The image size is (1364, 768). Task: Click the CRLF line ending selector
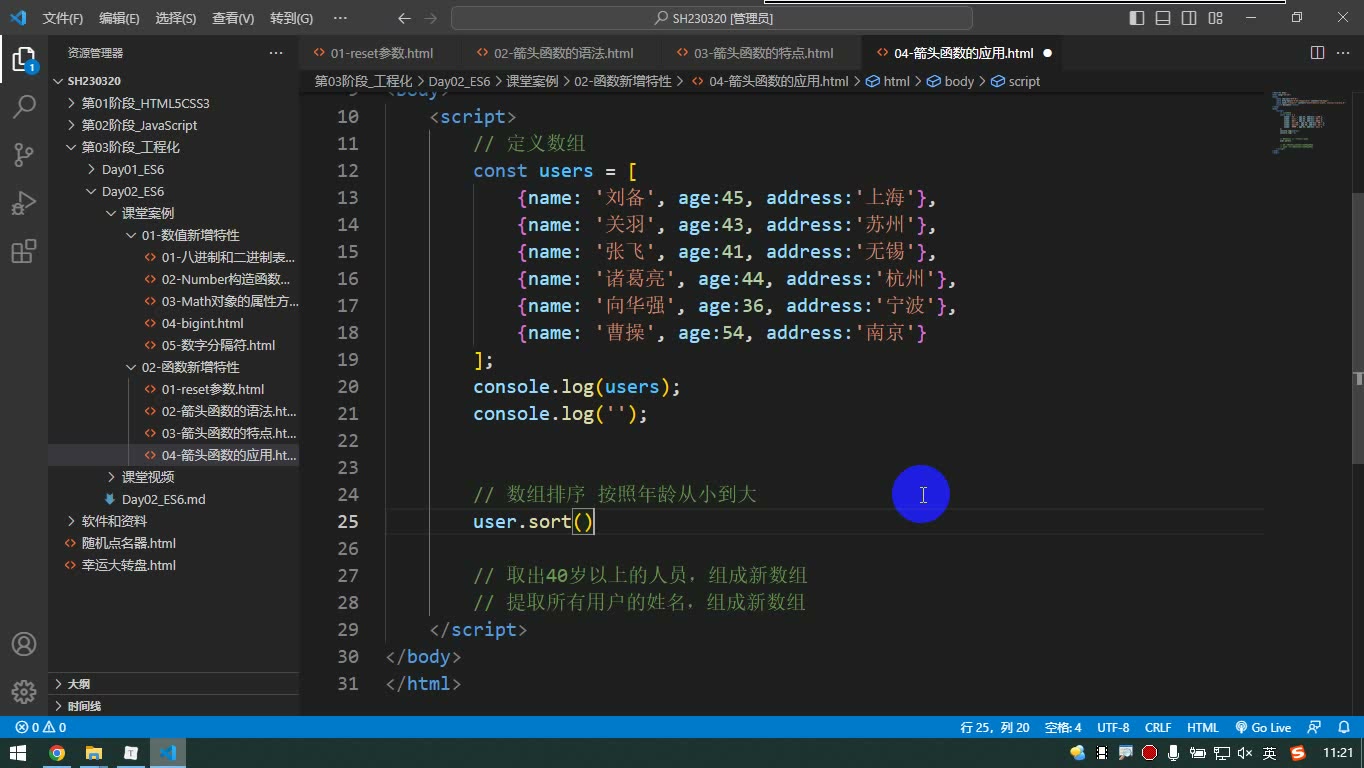coord(1158,728)
